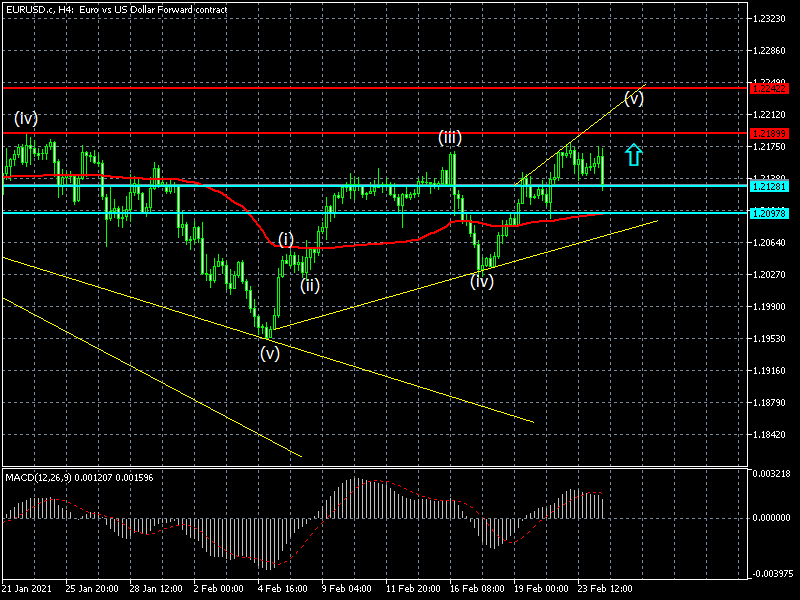Click the 1.19160 price scale value
The width and height of the screenshot is (800, 600).
click(769, 370)
